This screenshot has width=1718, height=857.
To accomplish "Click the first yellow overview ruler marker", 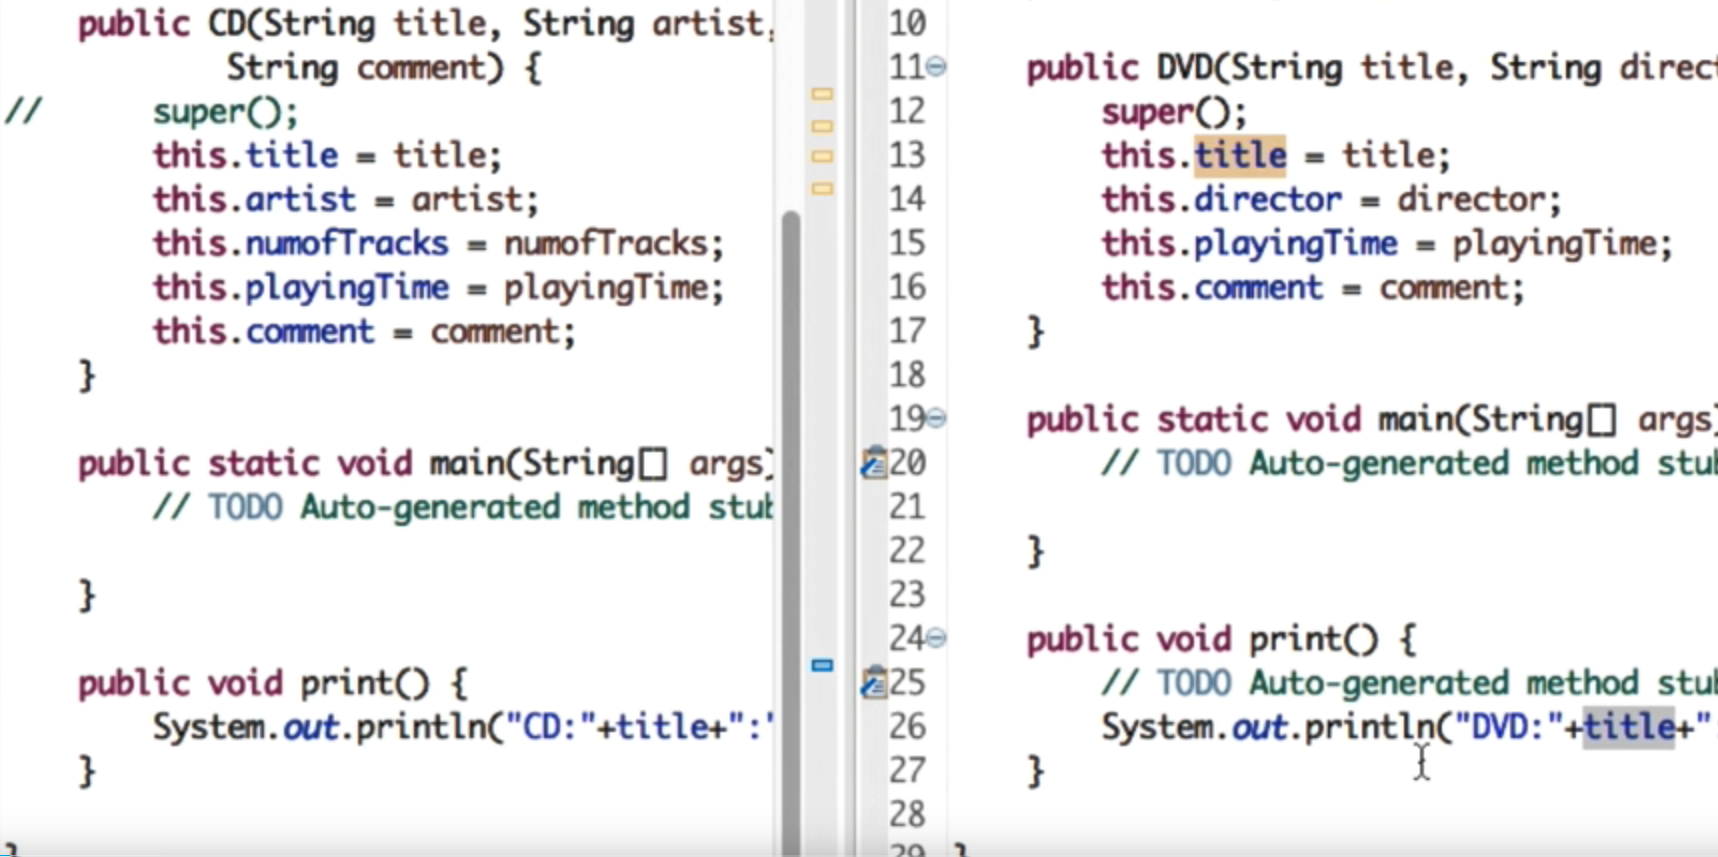I will click(822, 94).
